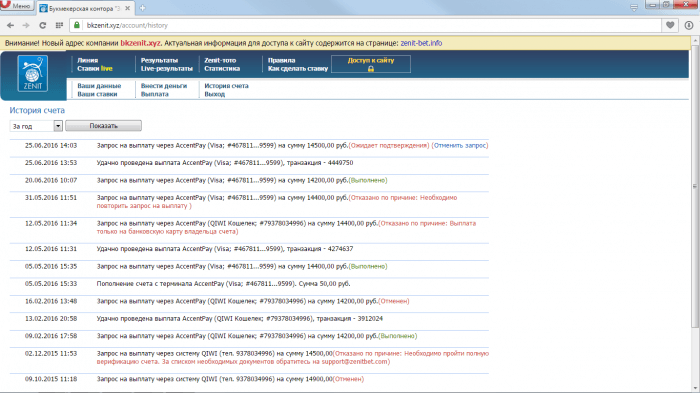This screenshot has width=700, height=393.
Task: Open Внести деньги menu item
Action: pyautogui.click(x=164, y=86)
